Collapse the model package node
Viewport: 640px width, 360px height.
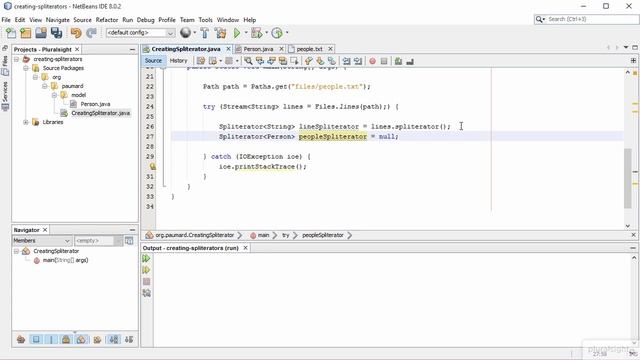coord(54,95)
